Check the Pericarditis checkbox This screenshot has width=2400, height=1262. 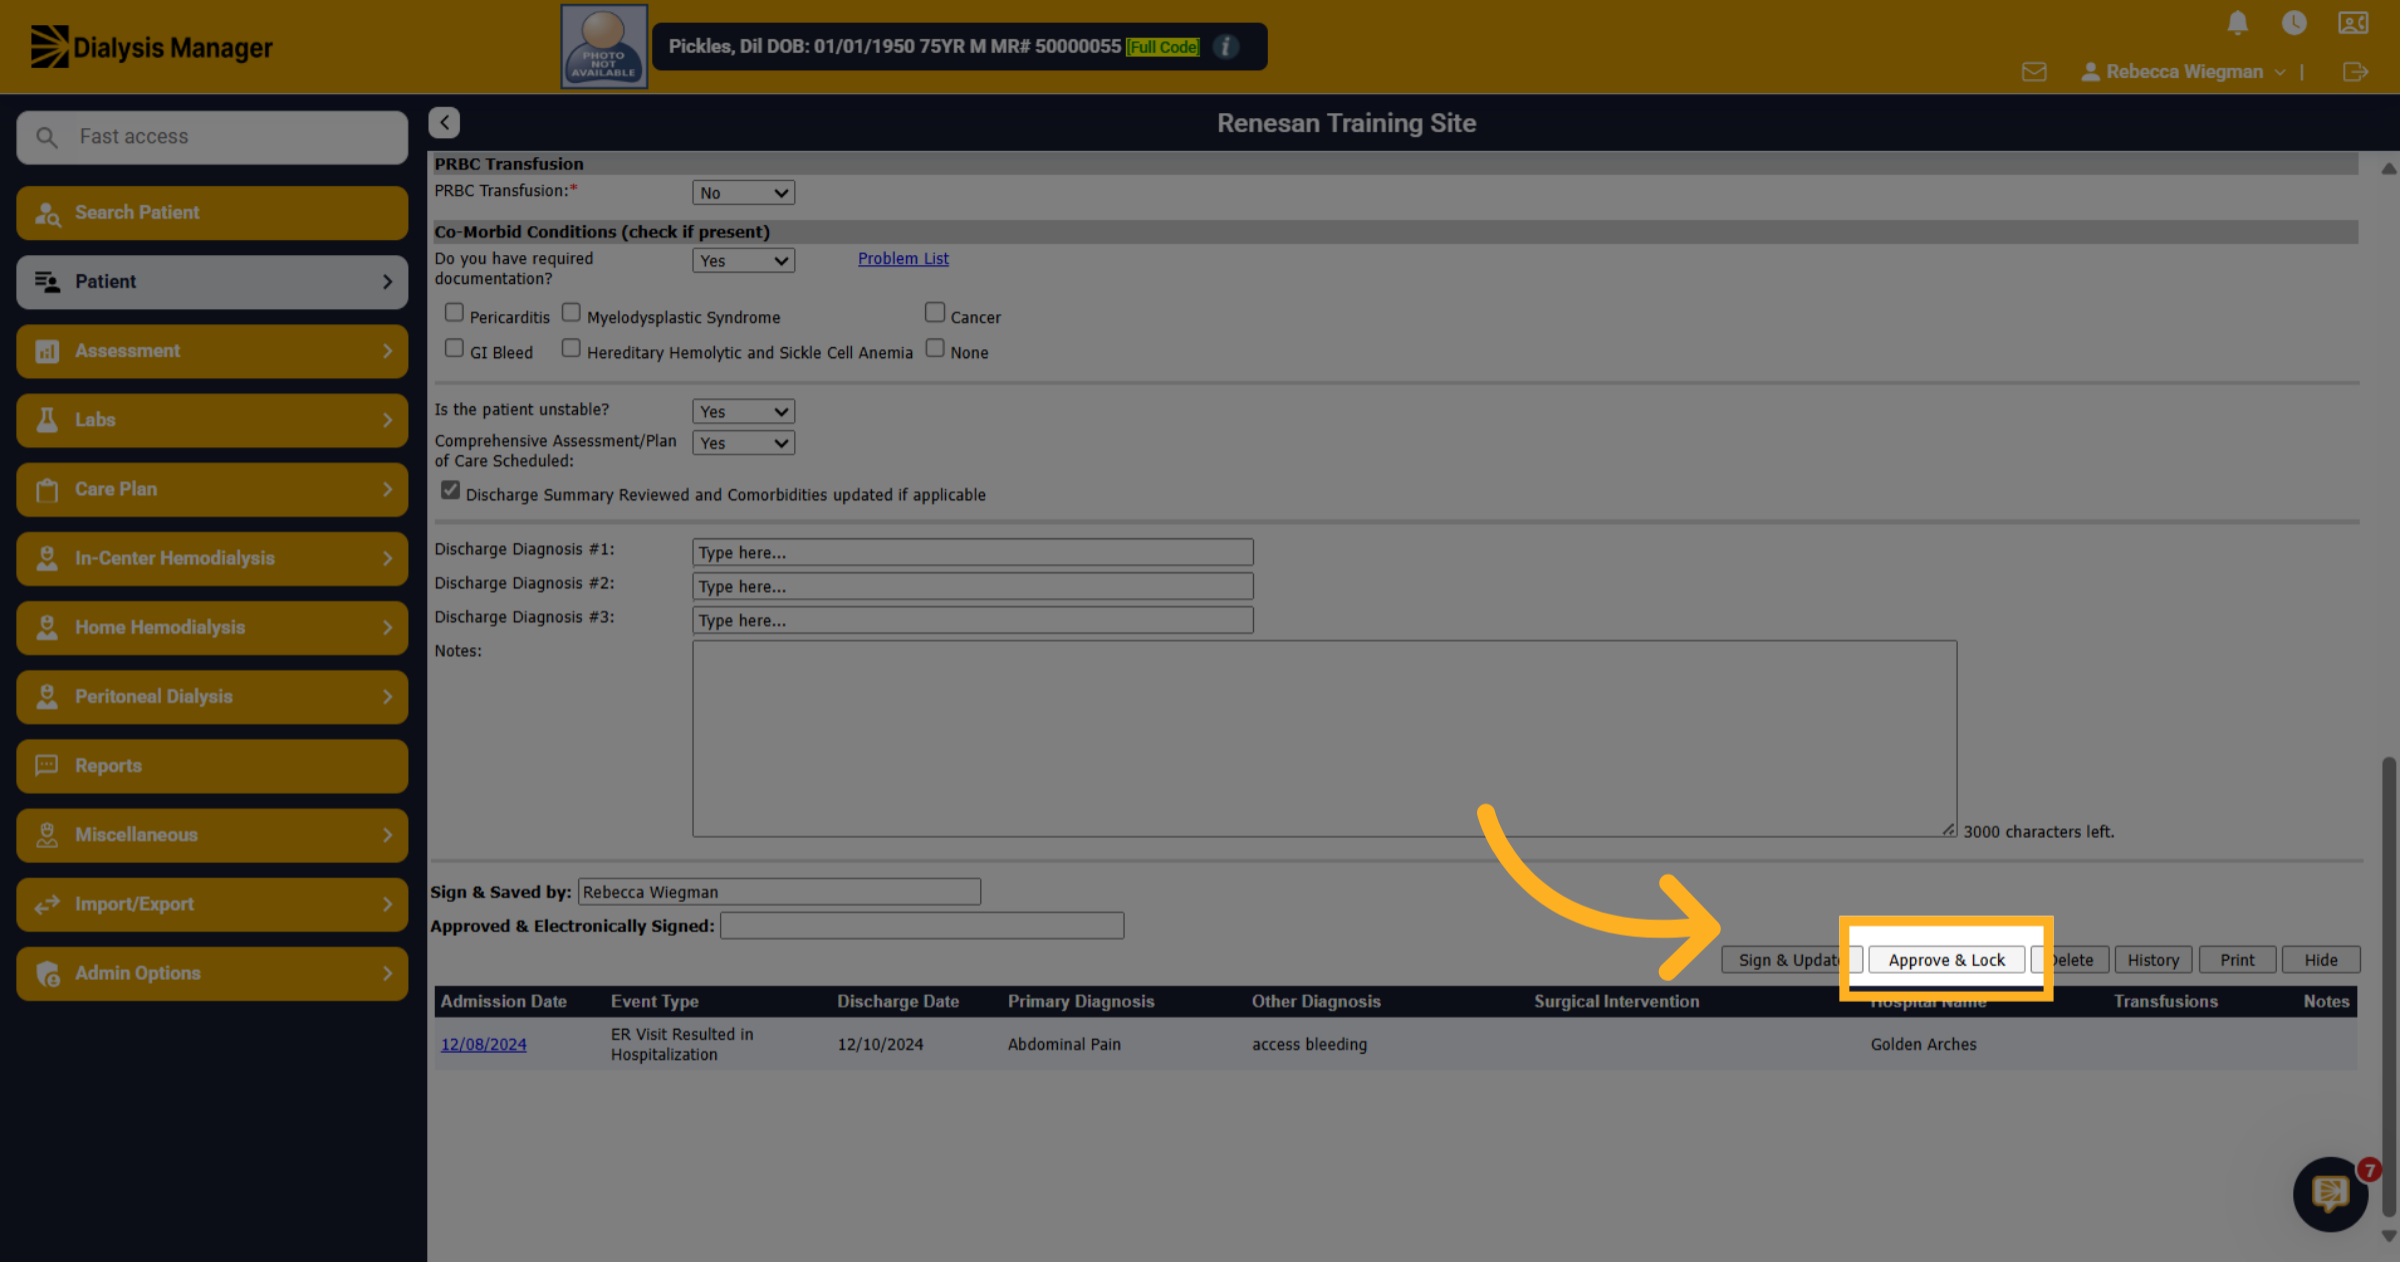point(454,313)
